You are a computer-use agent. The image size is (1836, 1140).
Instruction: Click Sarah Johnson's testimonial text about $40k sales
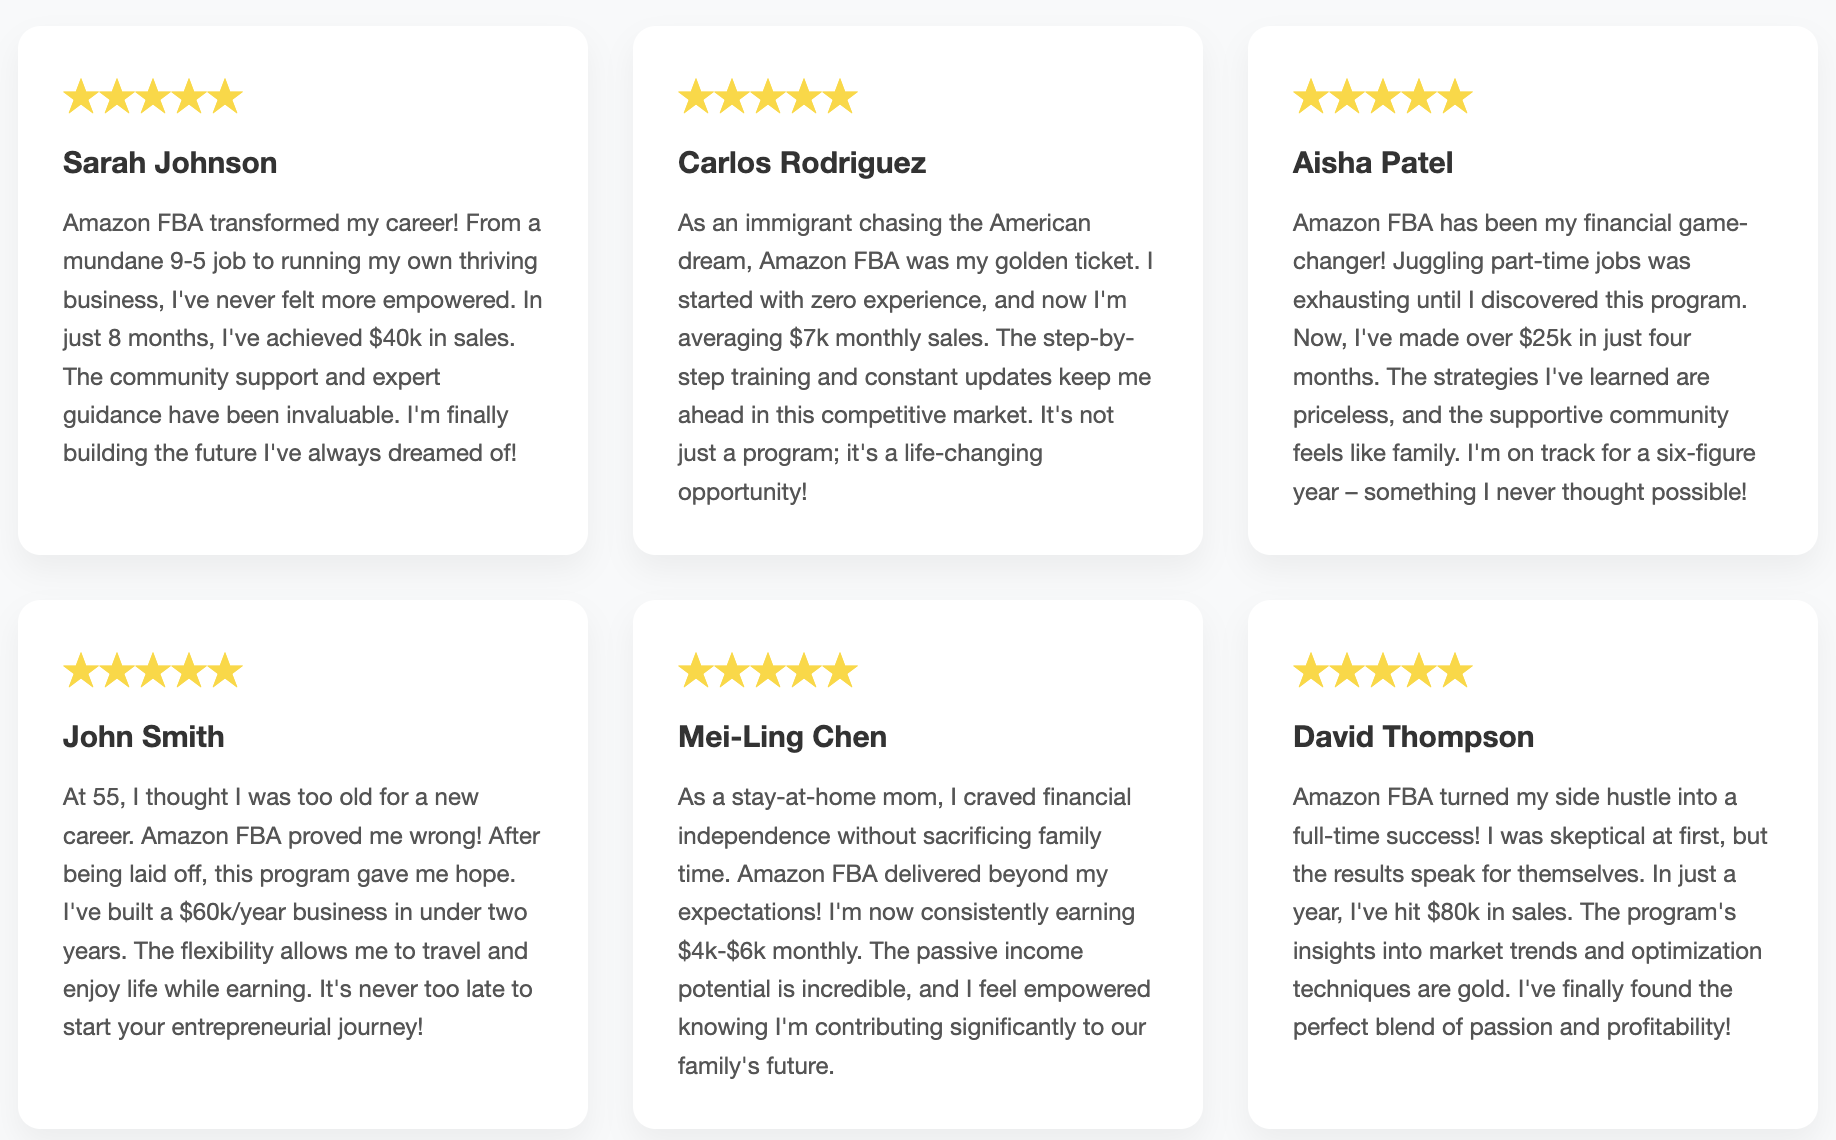[303, 338]
